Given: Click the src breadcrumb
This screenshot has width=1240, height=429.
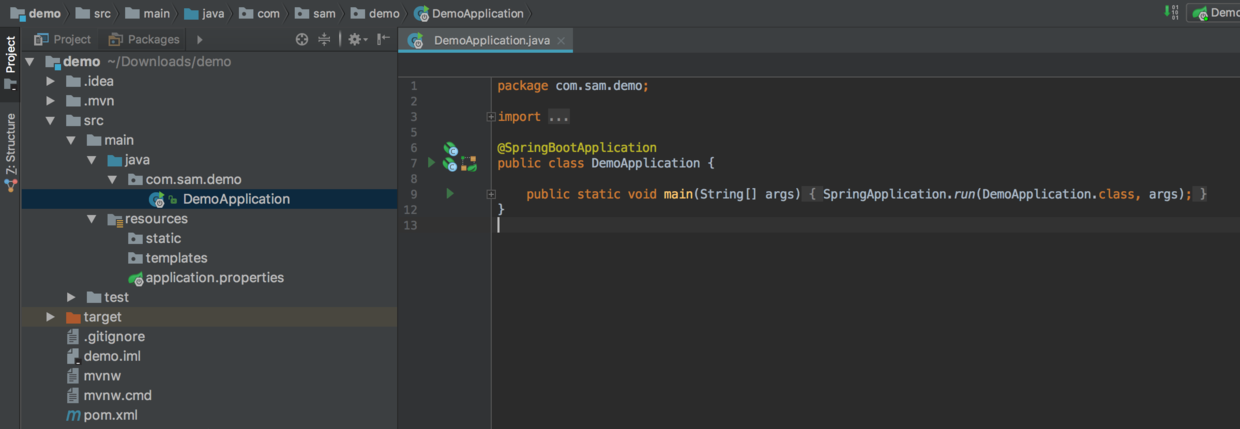Looking at the screenshot, I should point(94,13).
